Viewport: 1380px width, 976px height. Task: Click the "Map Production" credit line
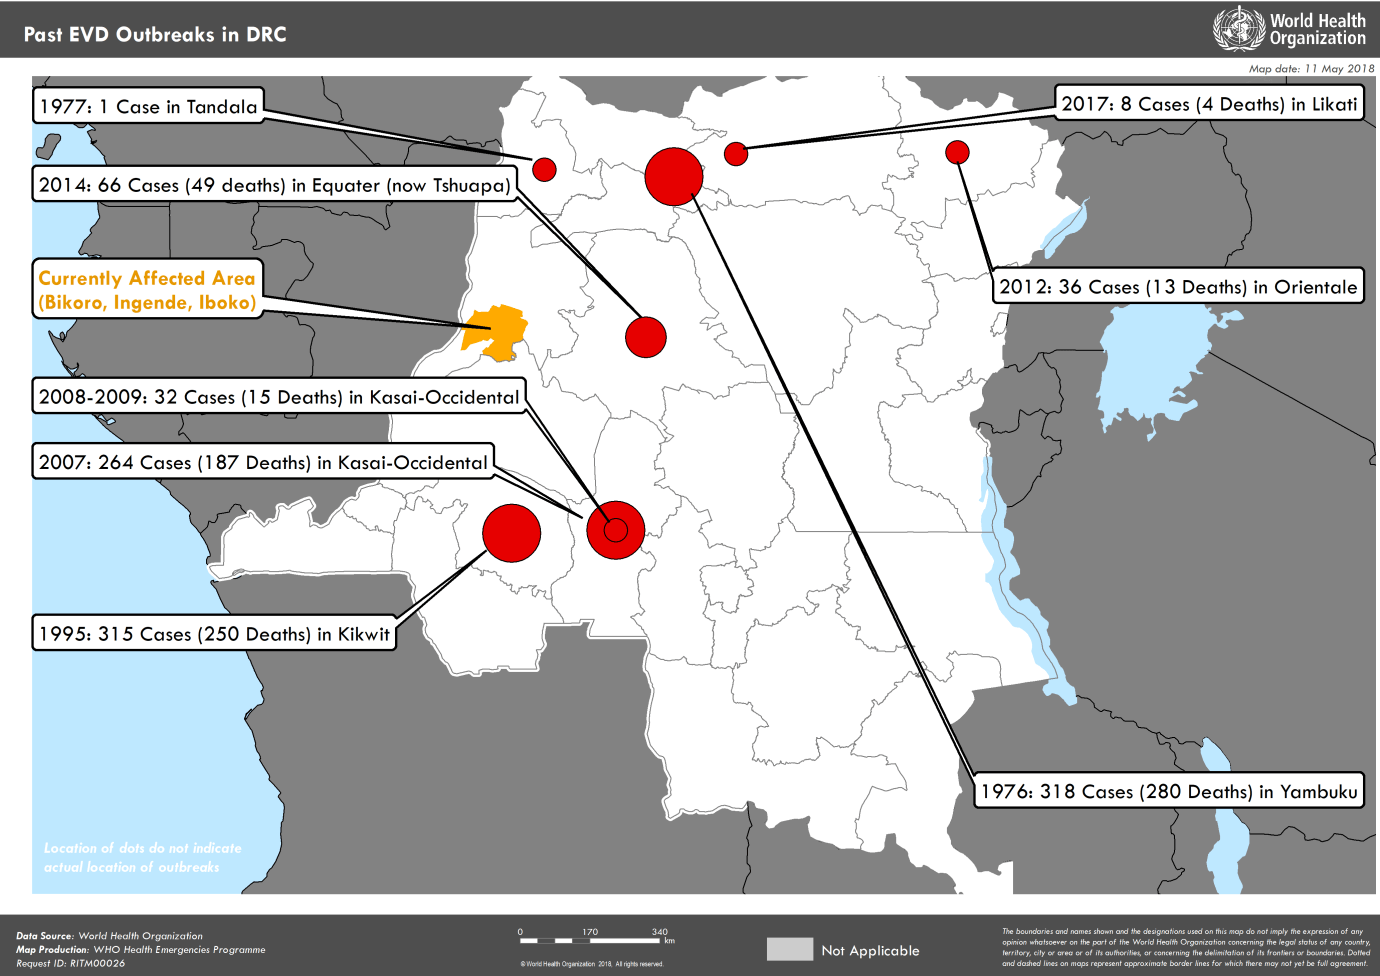[x=141, y=950]
